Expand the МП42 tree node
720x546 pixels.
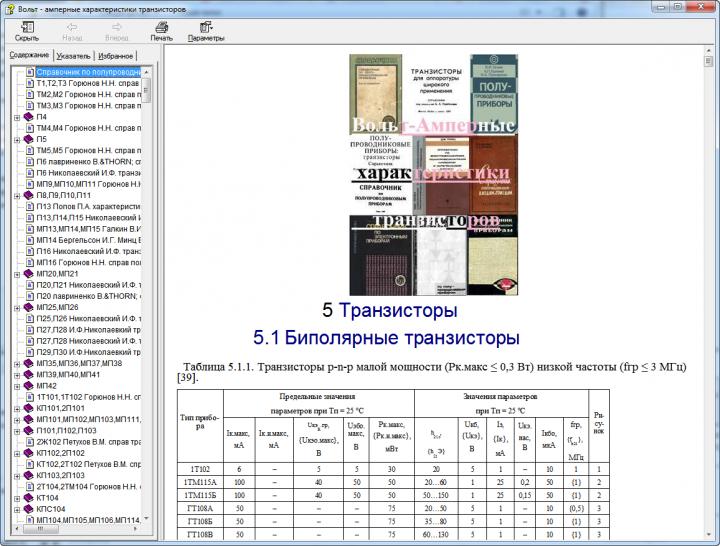point(17,386)
